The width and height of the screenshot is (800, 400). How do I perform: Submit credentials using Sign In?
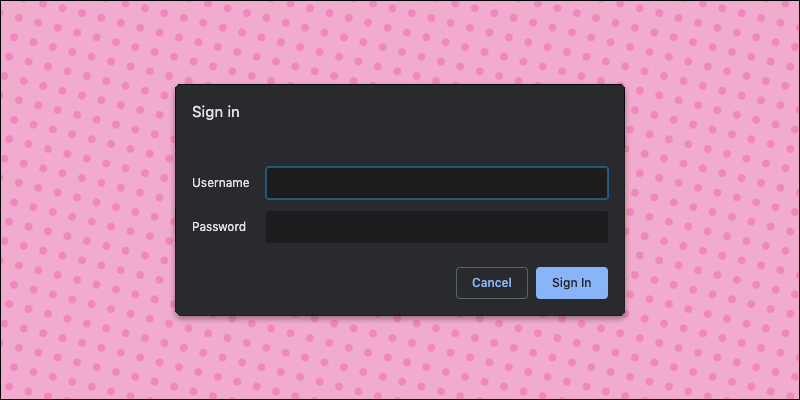click(x=572, y=283)
